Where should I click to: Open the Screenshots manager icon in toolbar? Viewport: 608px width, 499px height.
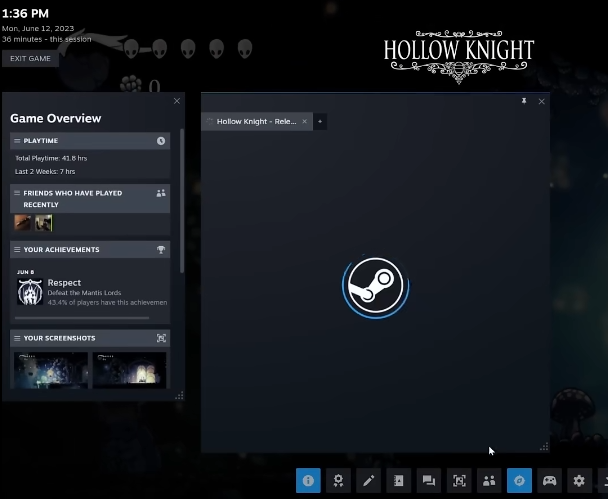459,480
